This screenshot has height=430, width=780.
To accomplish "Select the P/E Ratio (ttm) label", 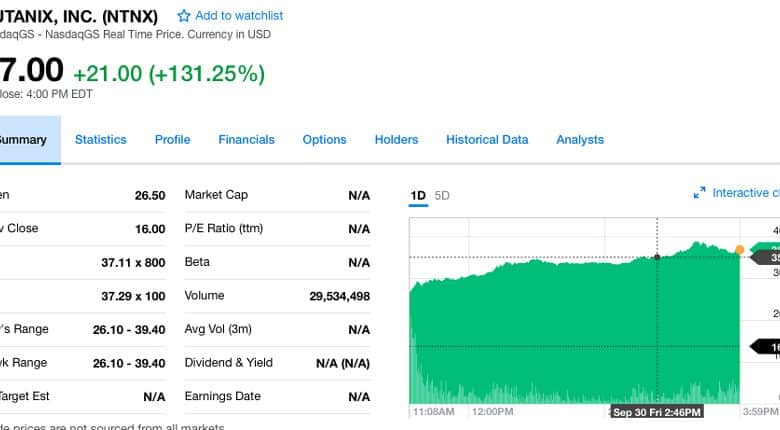I will pos(223,228).
